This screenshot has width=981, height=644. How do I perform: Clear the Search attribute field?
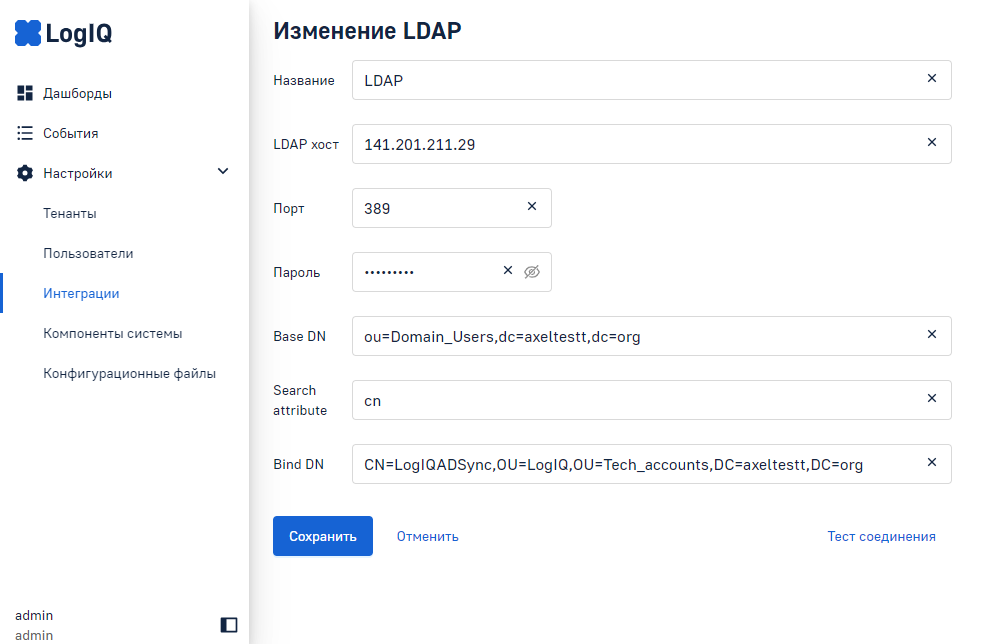pos(932,399)
